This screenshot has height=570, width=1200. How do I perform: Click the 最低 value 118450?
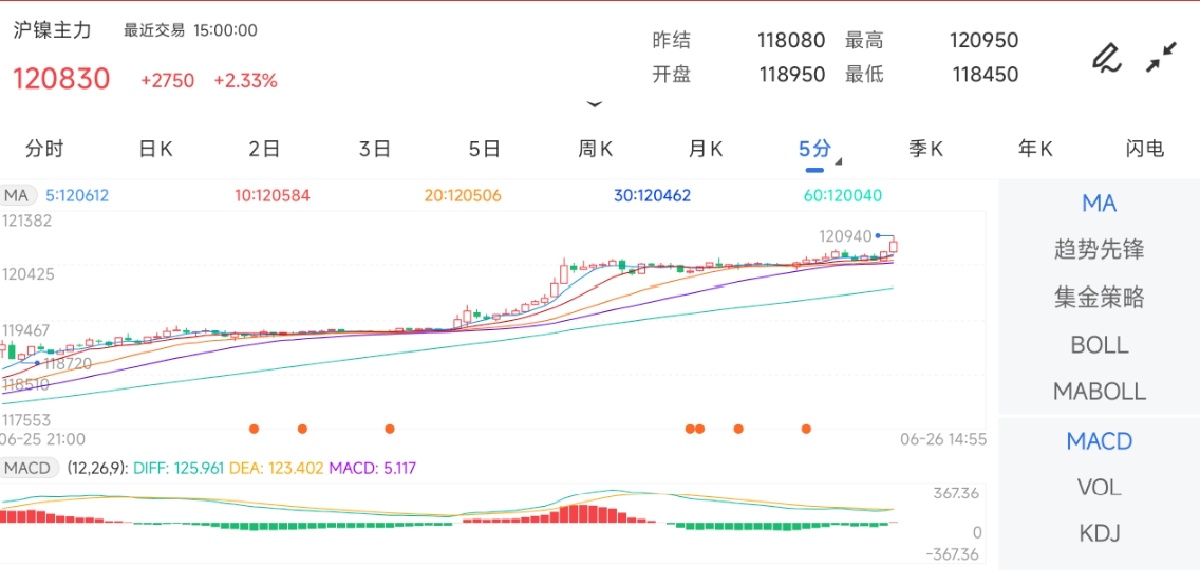(x=985, y=75)
